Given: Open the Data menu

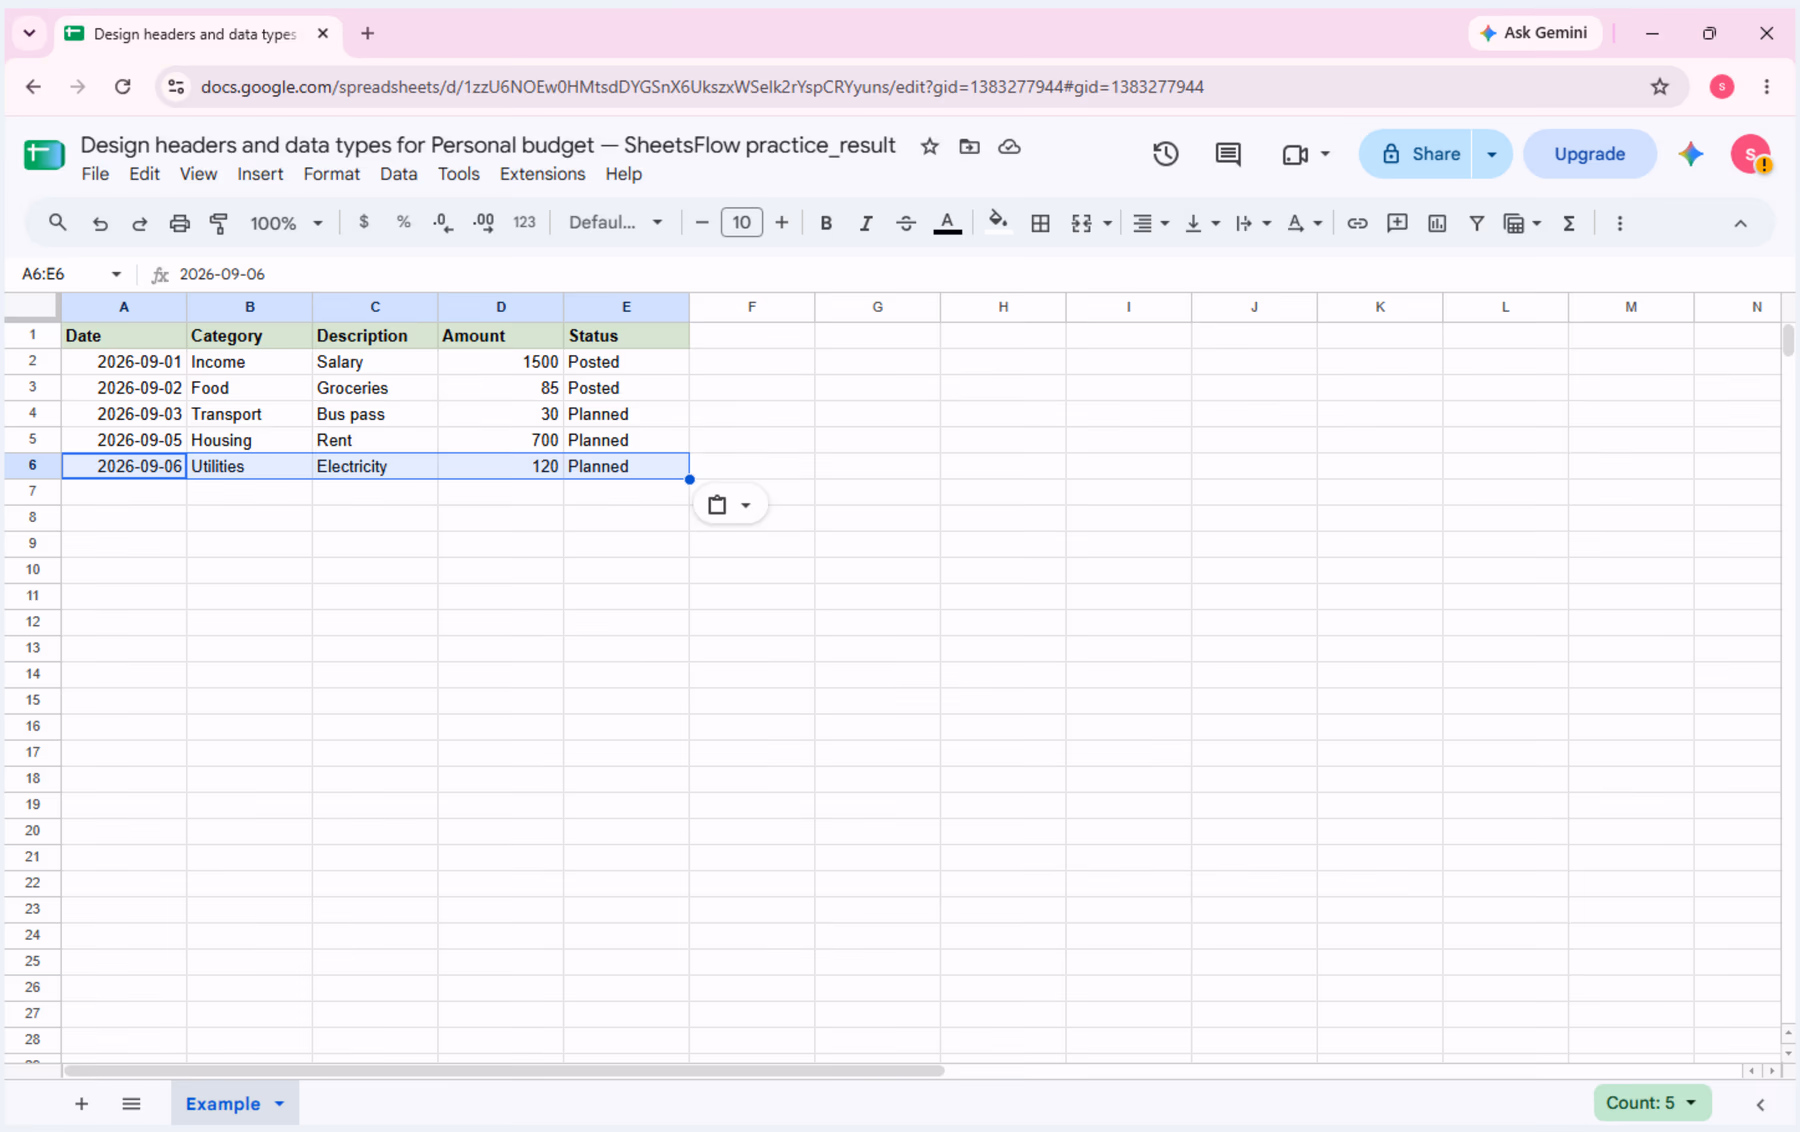Looking at the screenshot, I should [398, 174].
